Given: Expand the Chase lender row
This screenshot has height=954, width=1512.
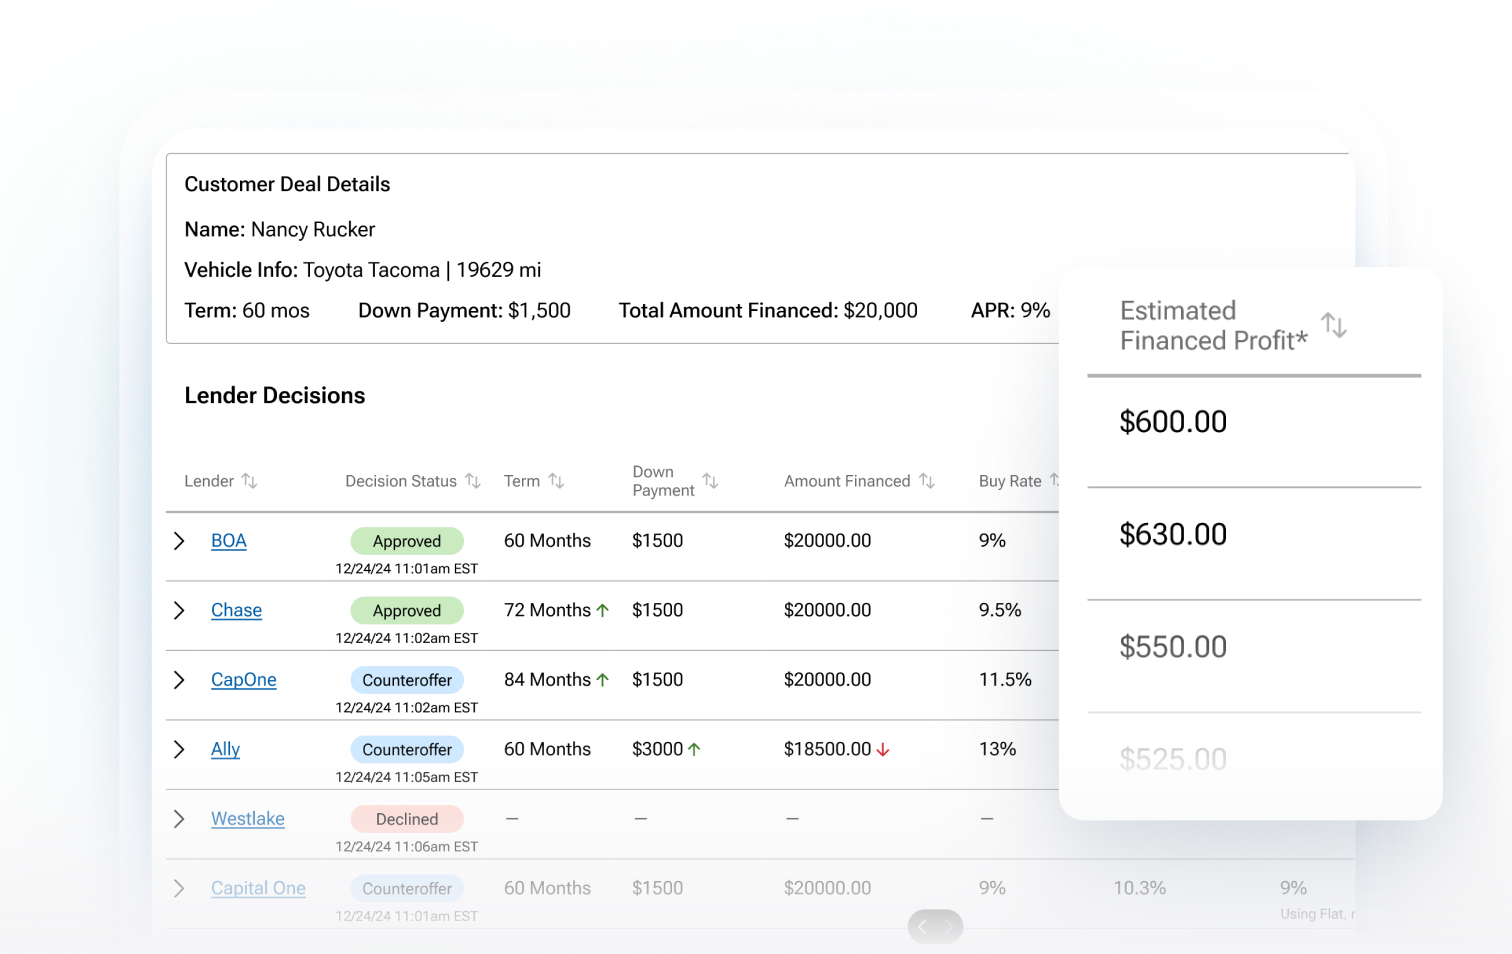Looking at the screenshot, I should [179, 610].
